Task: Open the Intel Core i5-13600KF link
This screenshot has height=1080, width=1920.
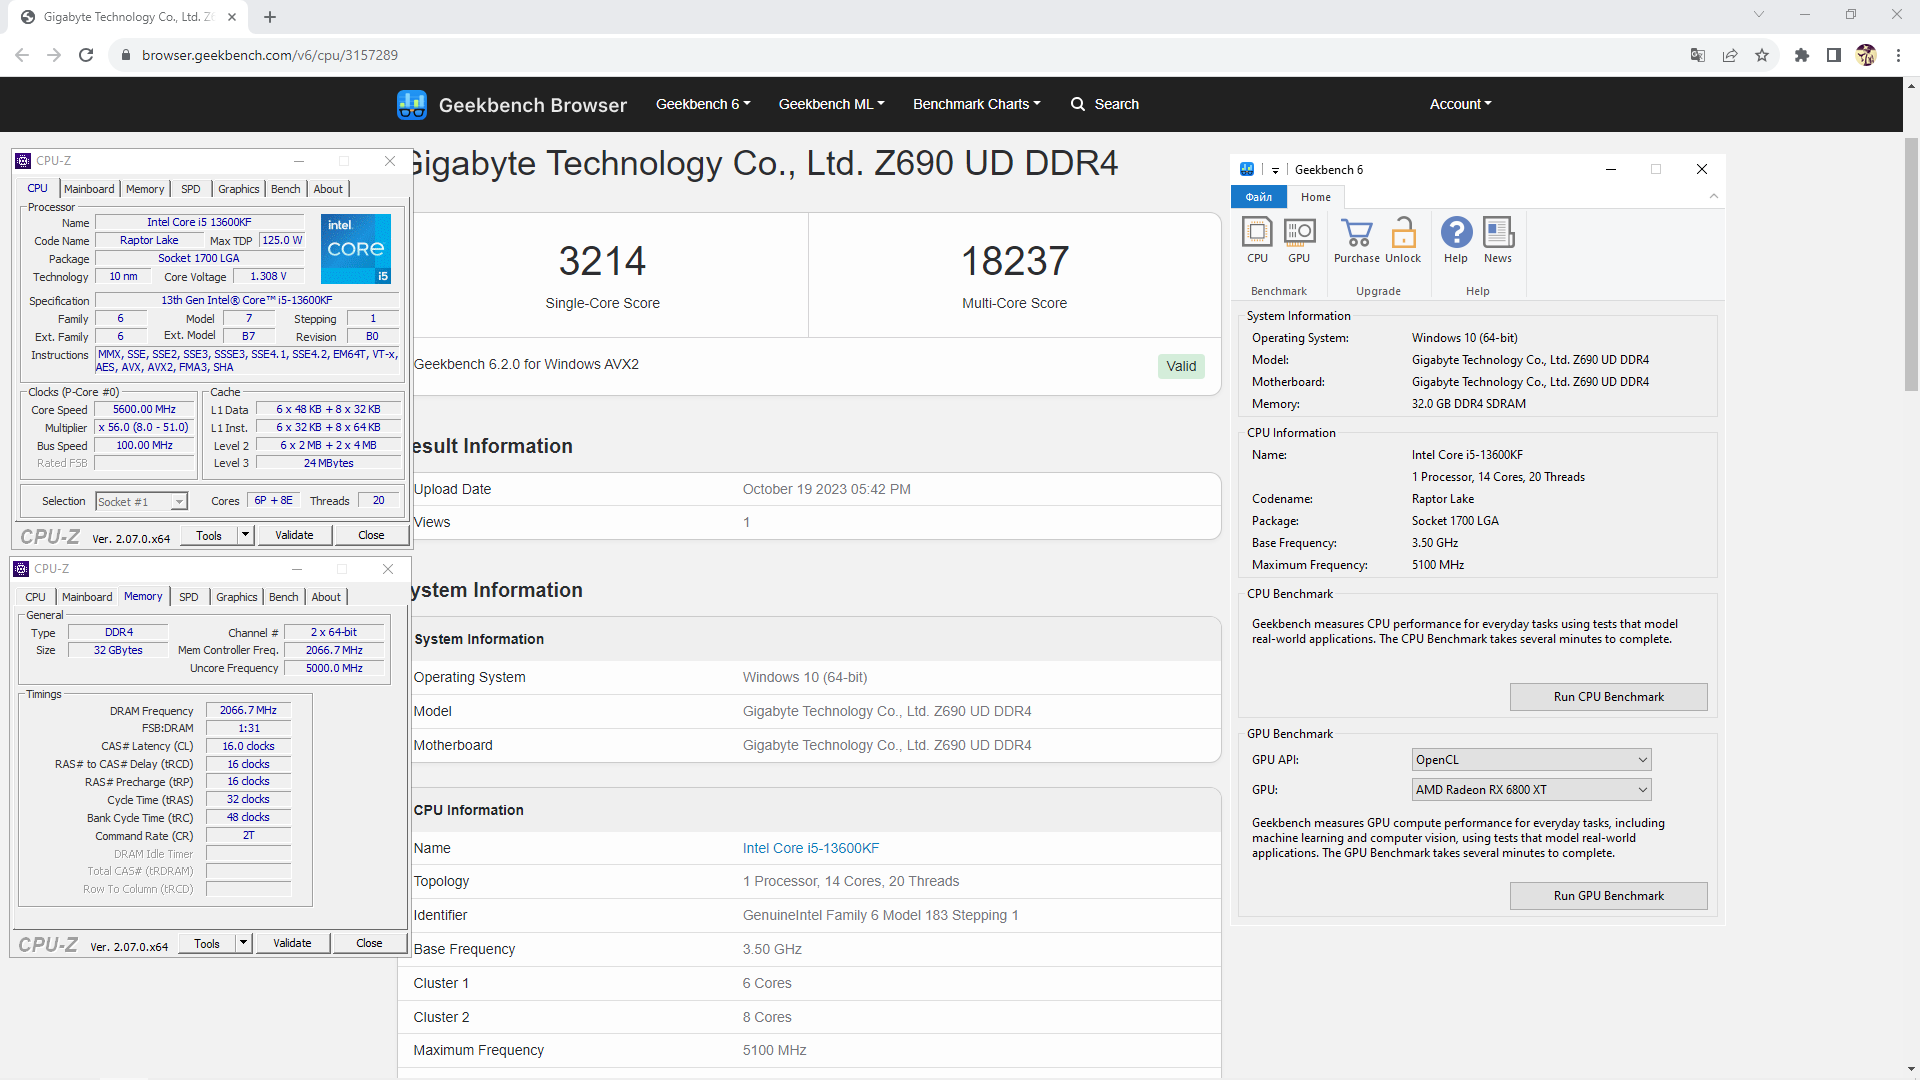Action: [810, 848]
